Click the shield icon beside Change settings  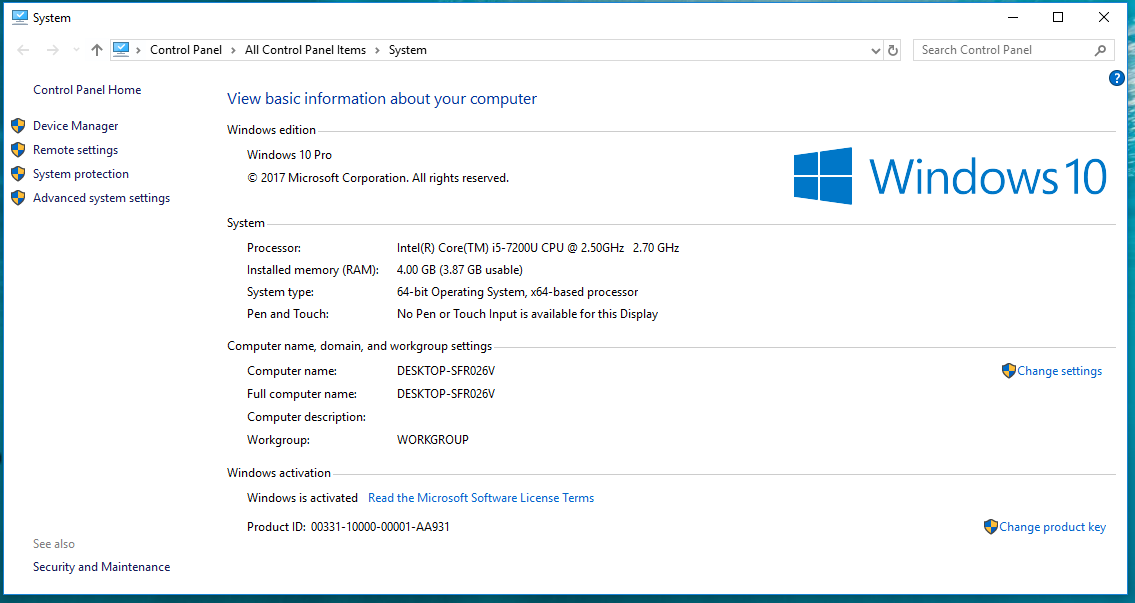(1008, 371)
